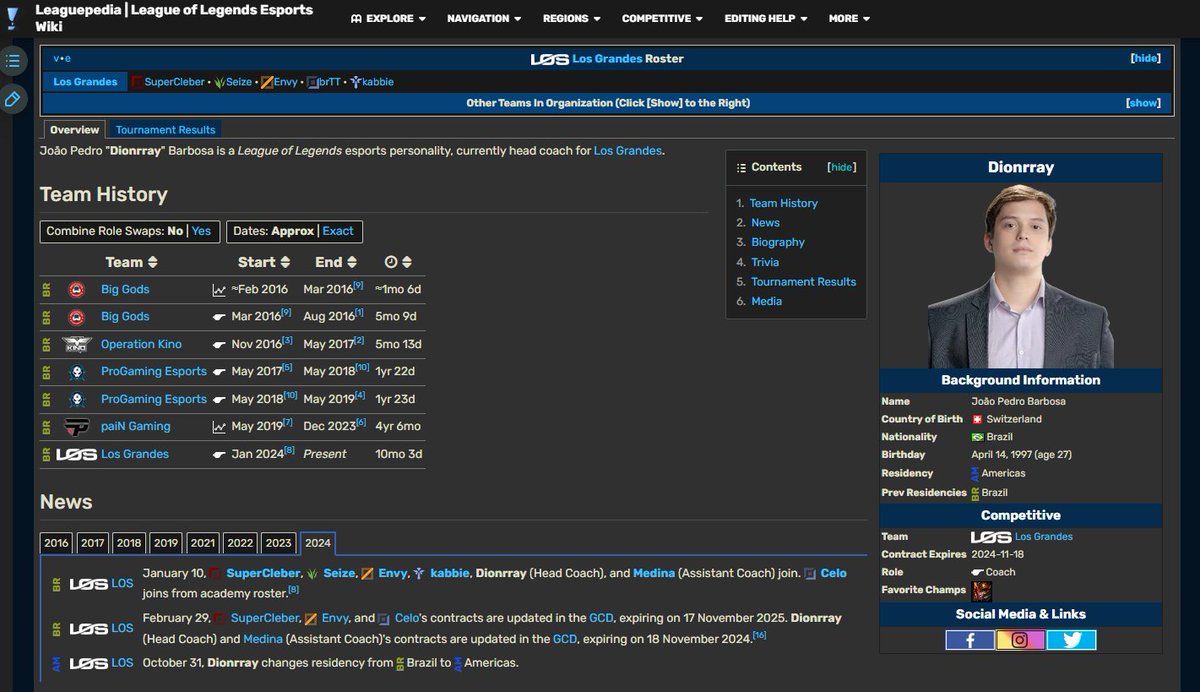Click the Switzerland flag icon
Image resolution: width=1200 pixels, height=692 pixels.
[977, 419]
